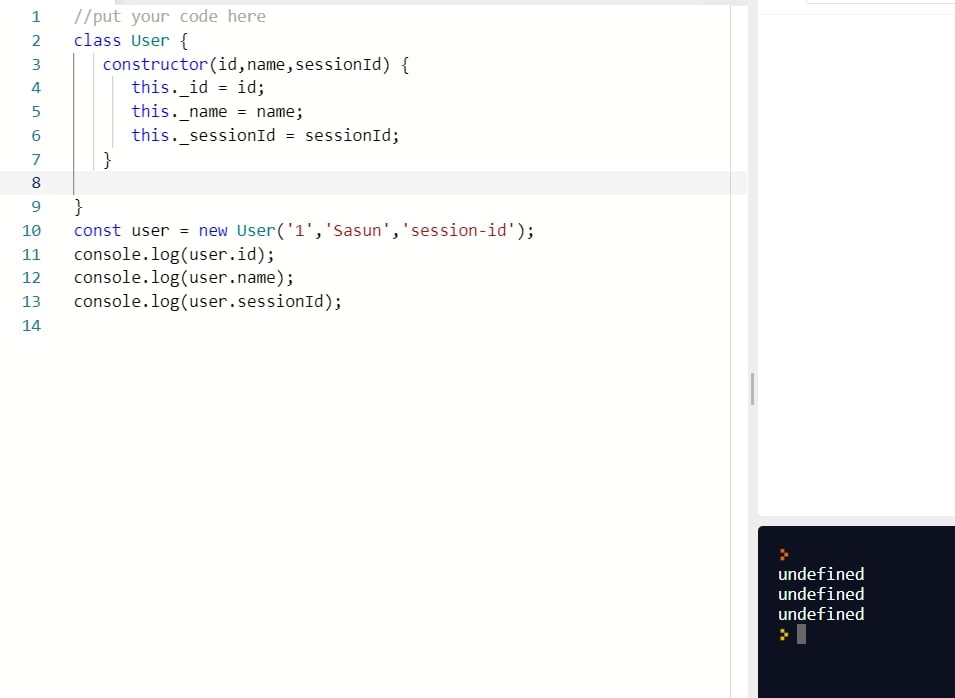Screen dimensions: 955x698
Task: Click 'console.log(user.name);' line
Action: 183,278
